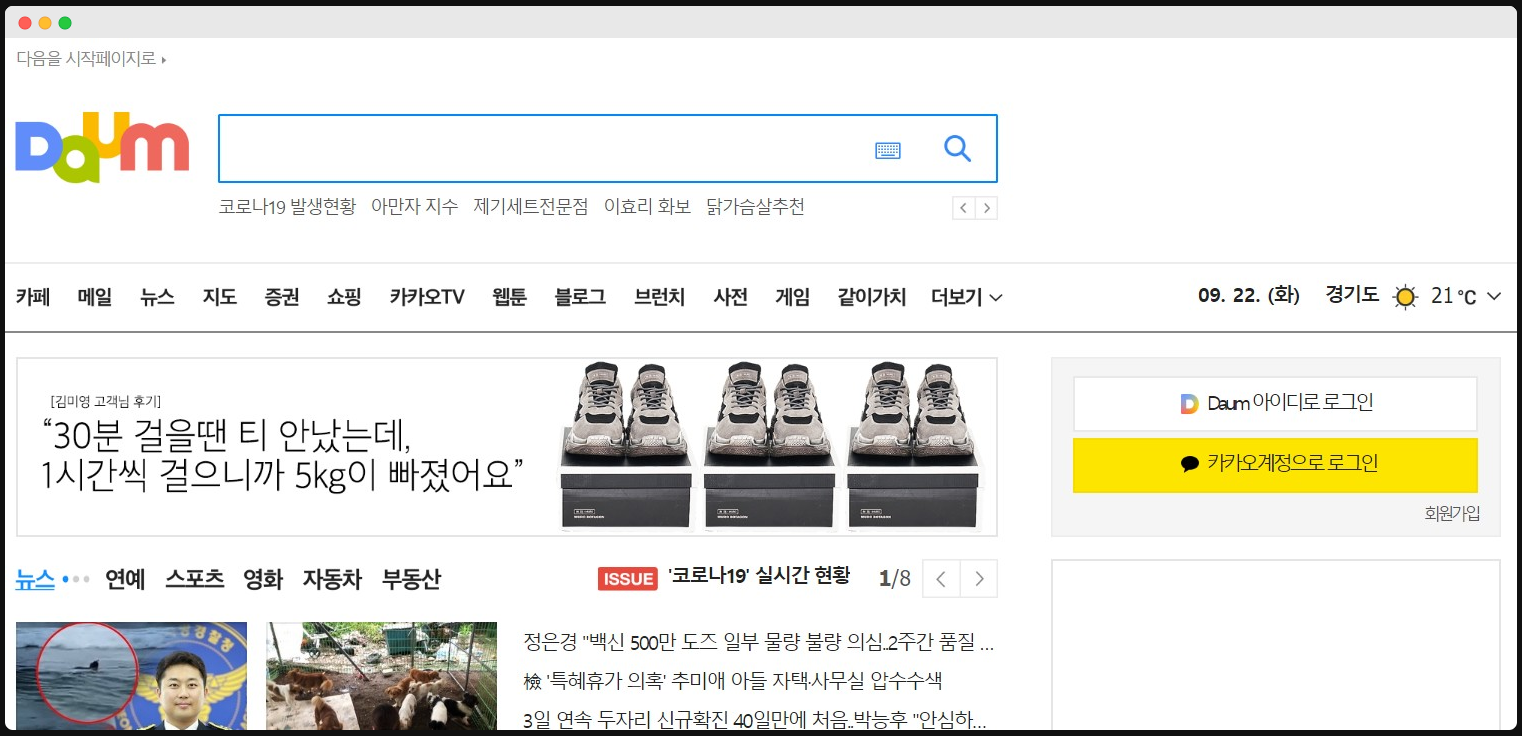Image resolution: width=1522 pixels, height=736 pixels.
Task: Click suggested keyword 코로나19 발생현황
Action: coord(287,207)
